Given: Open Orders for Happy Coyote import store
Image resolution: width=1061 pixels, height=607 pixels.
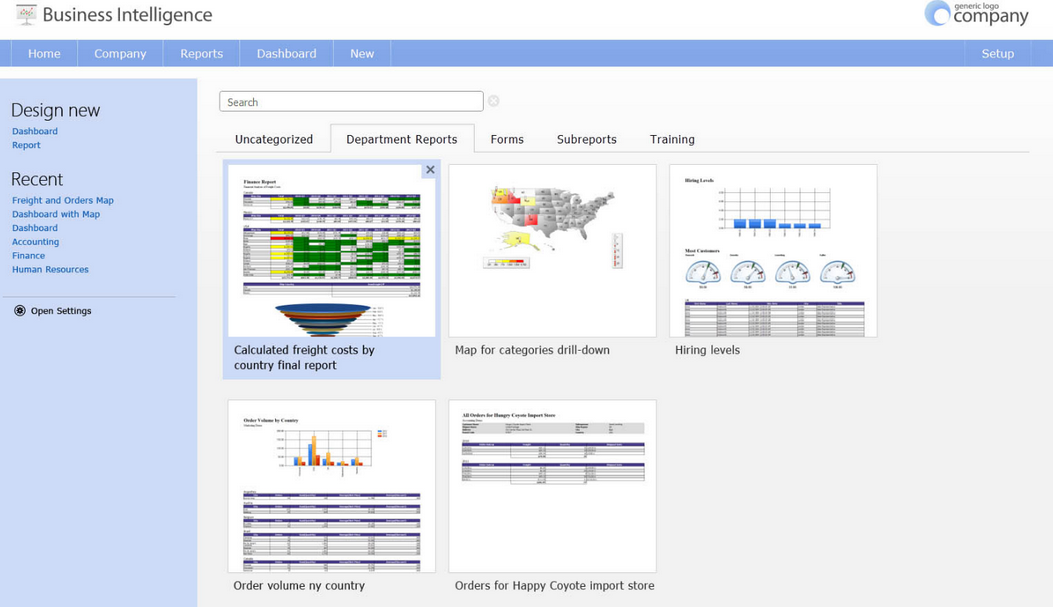Looking at the screenshot, I should pos(552,486).
